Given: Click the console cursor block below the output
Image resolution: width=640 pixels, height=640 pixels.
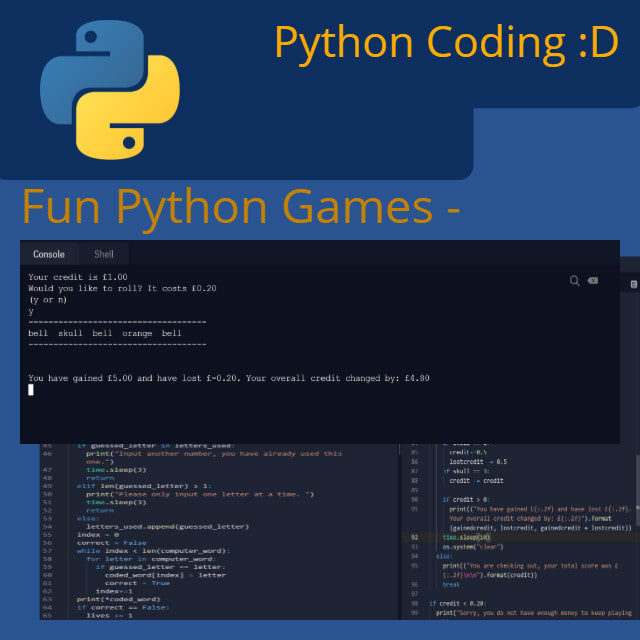Looking at the screenshot, I should 31,390.
